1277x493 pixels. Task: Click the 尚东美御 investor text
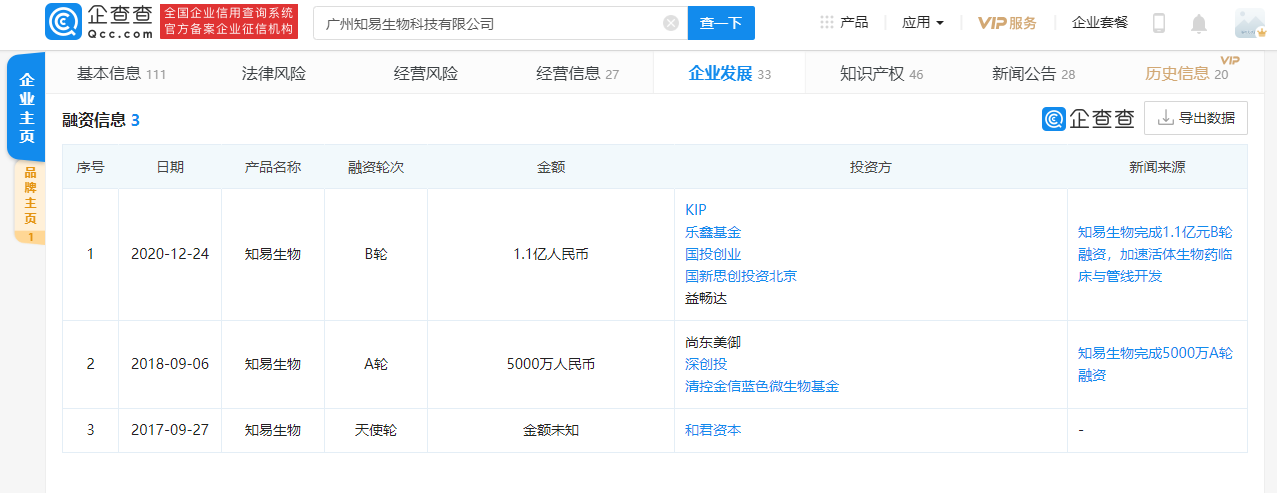(x=713, y=342)
